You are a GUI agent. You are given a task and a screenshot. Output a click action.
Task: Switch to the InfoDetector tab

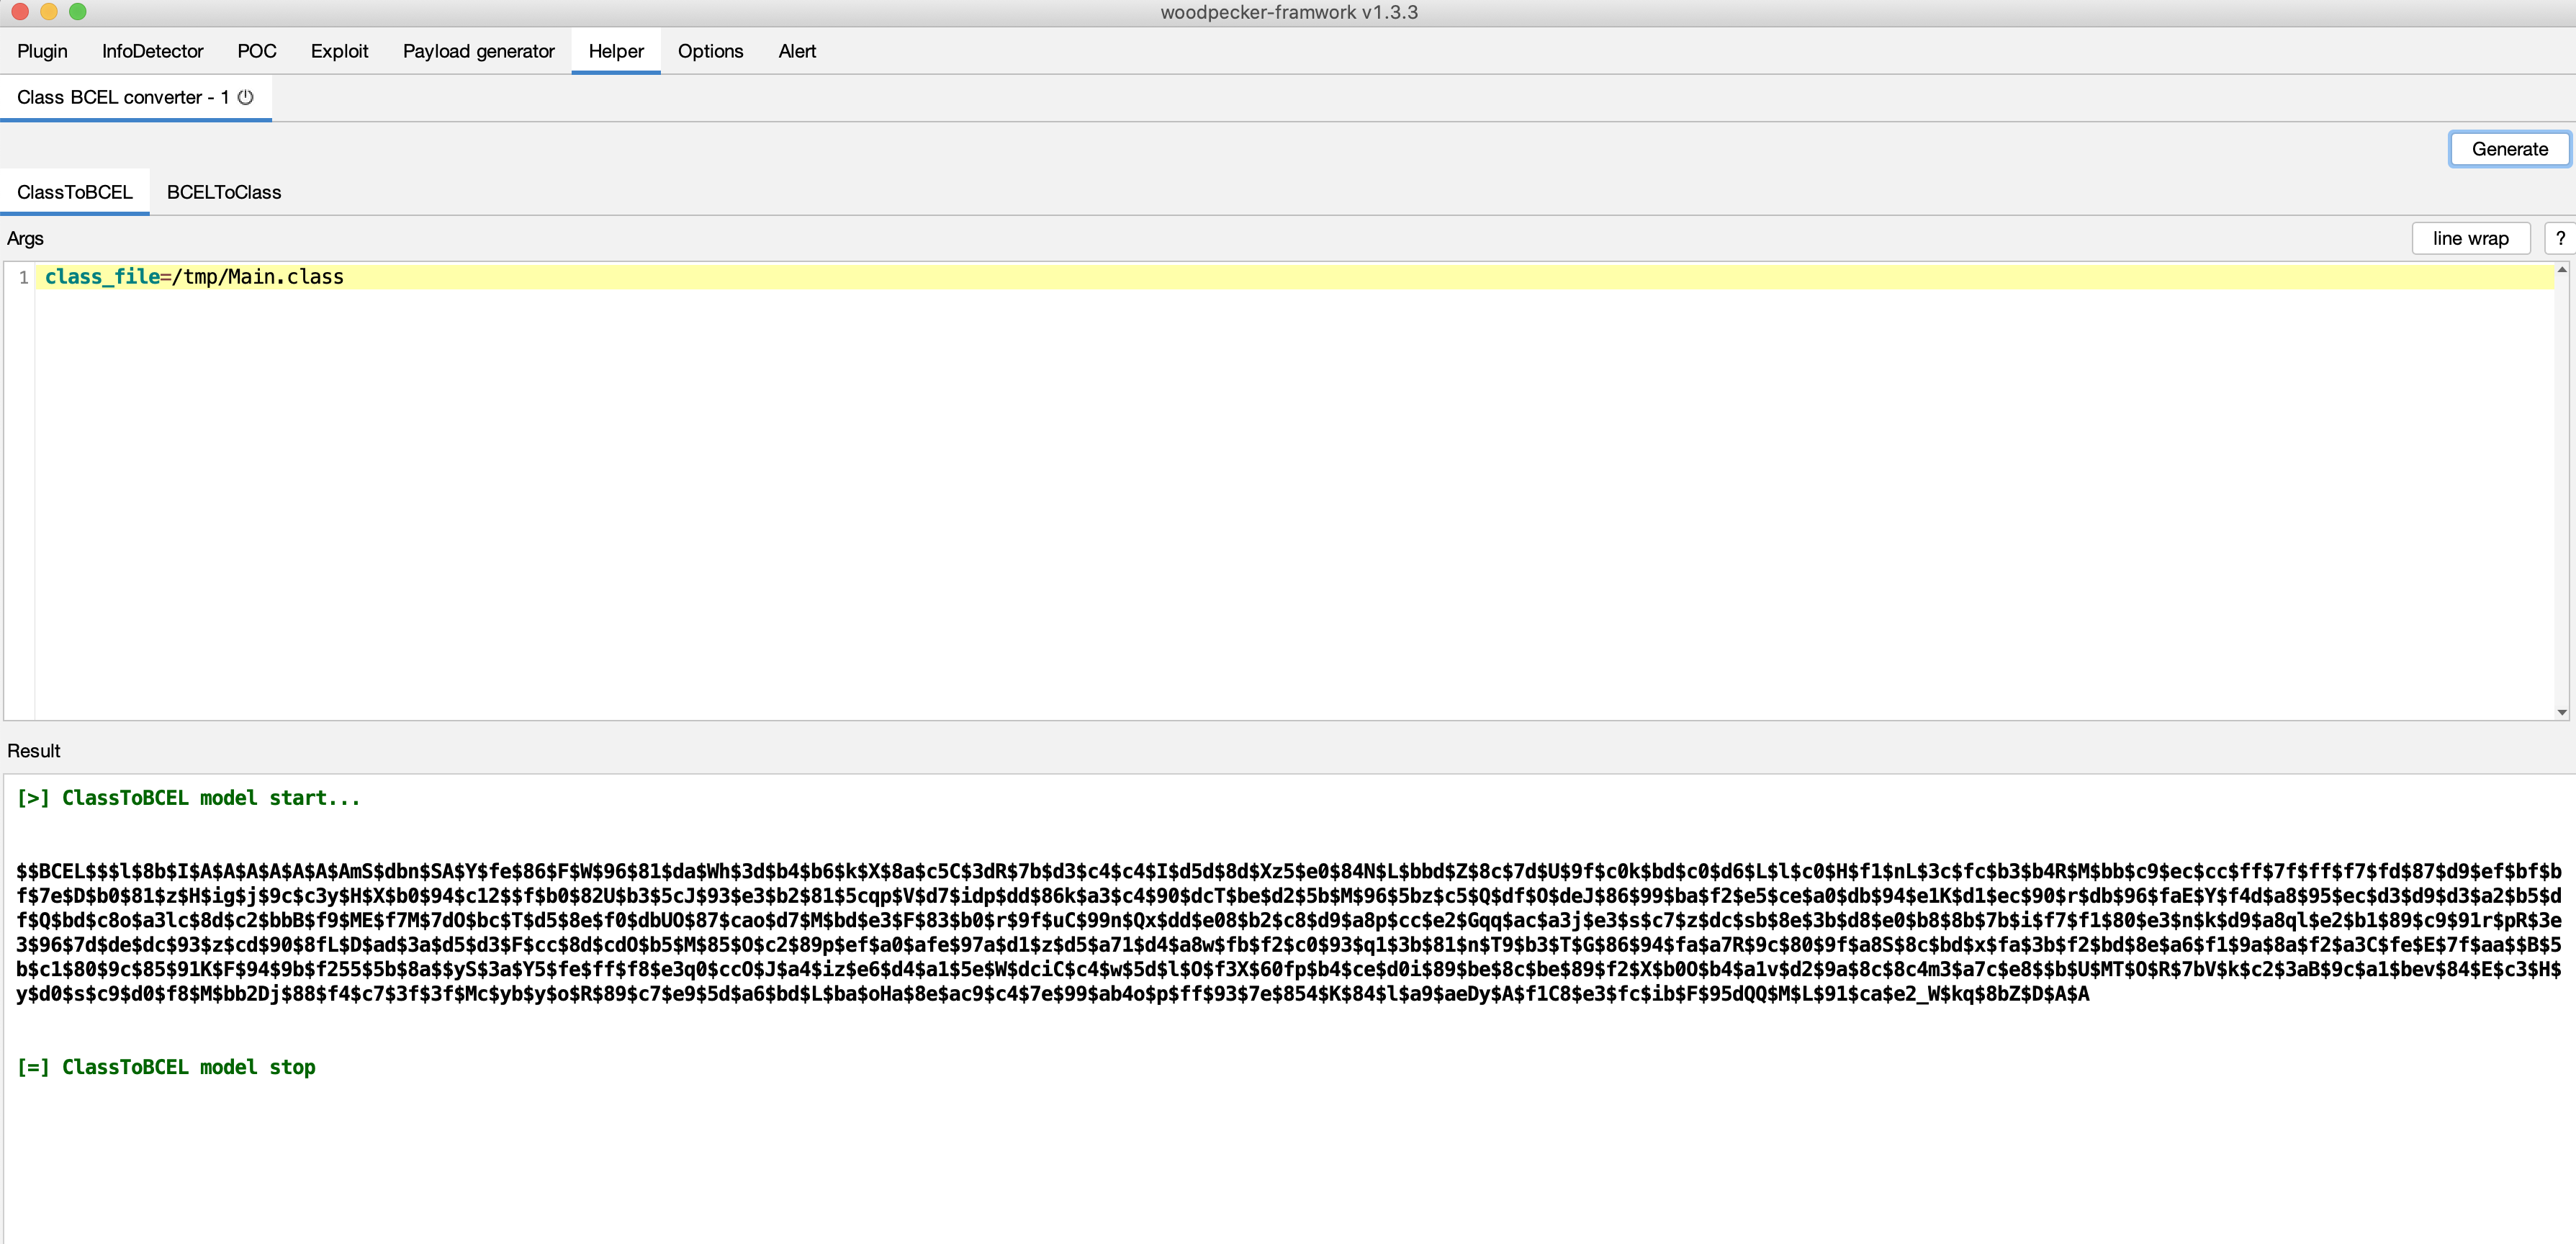click(152, 51)
